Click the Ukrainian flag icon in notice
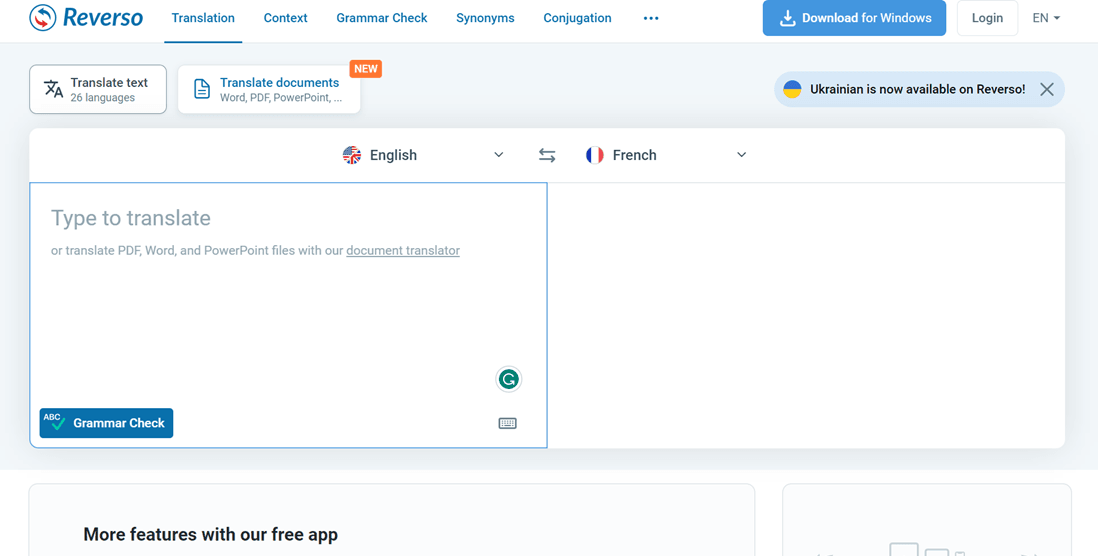 point(792,89)
